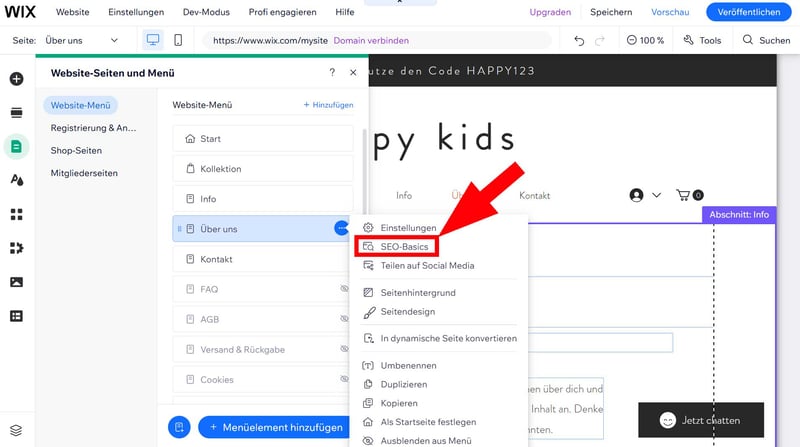Image resolution: width=800 pixels, height=447 pixels.
Task: Click the + Hinzufügen link
Action: (x=328, y=105)
